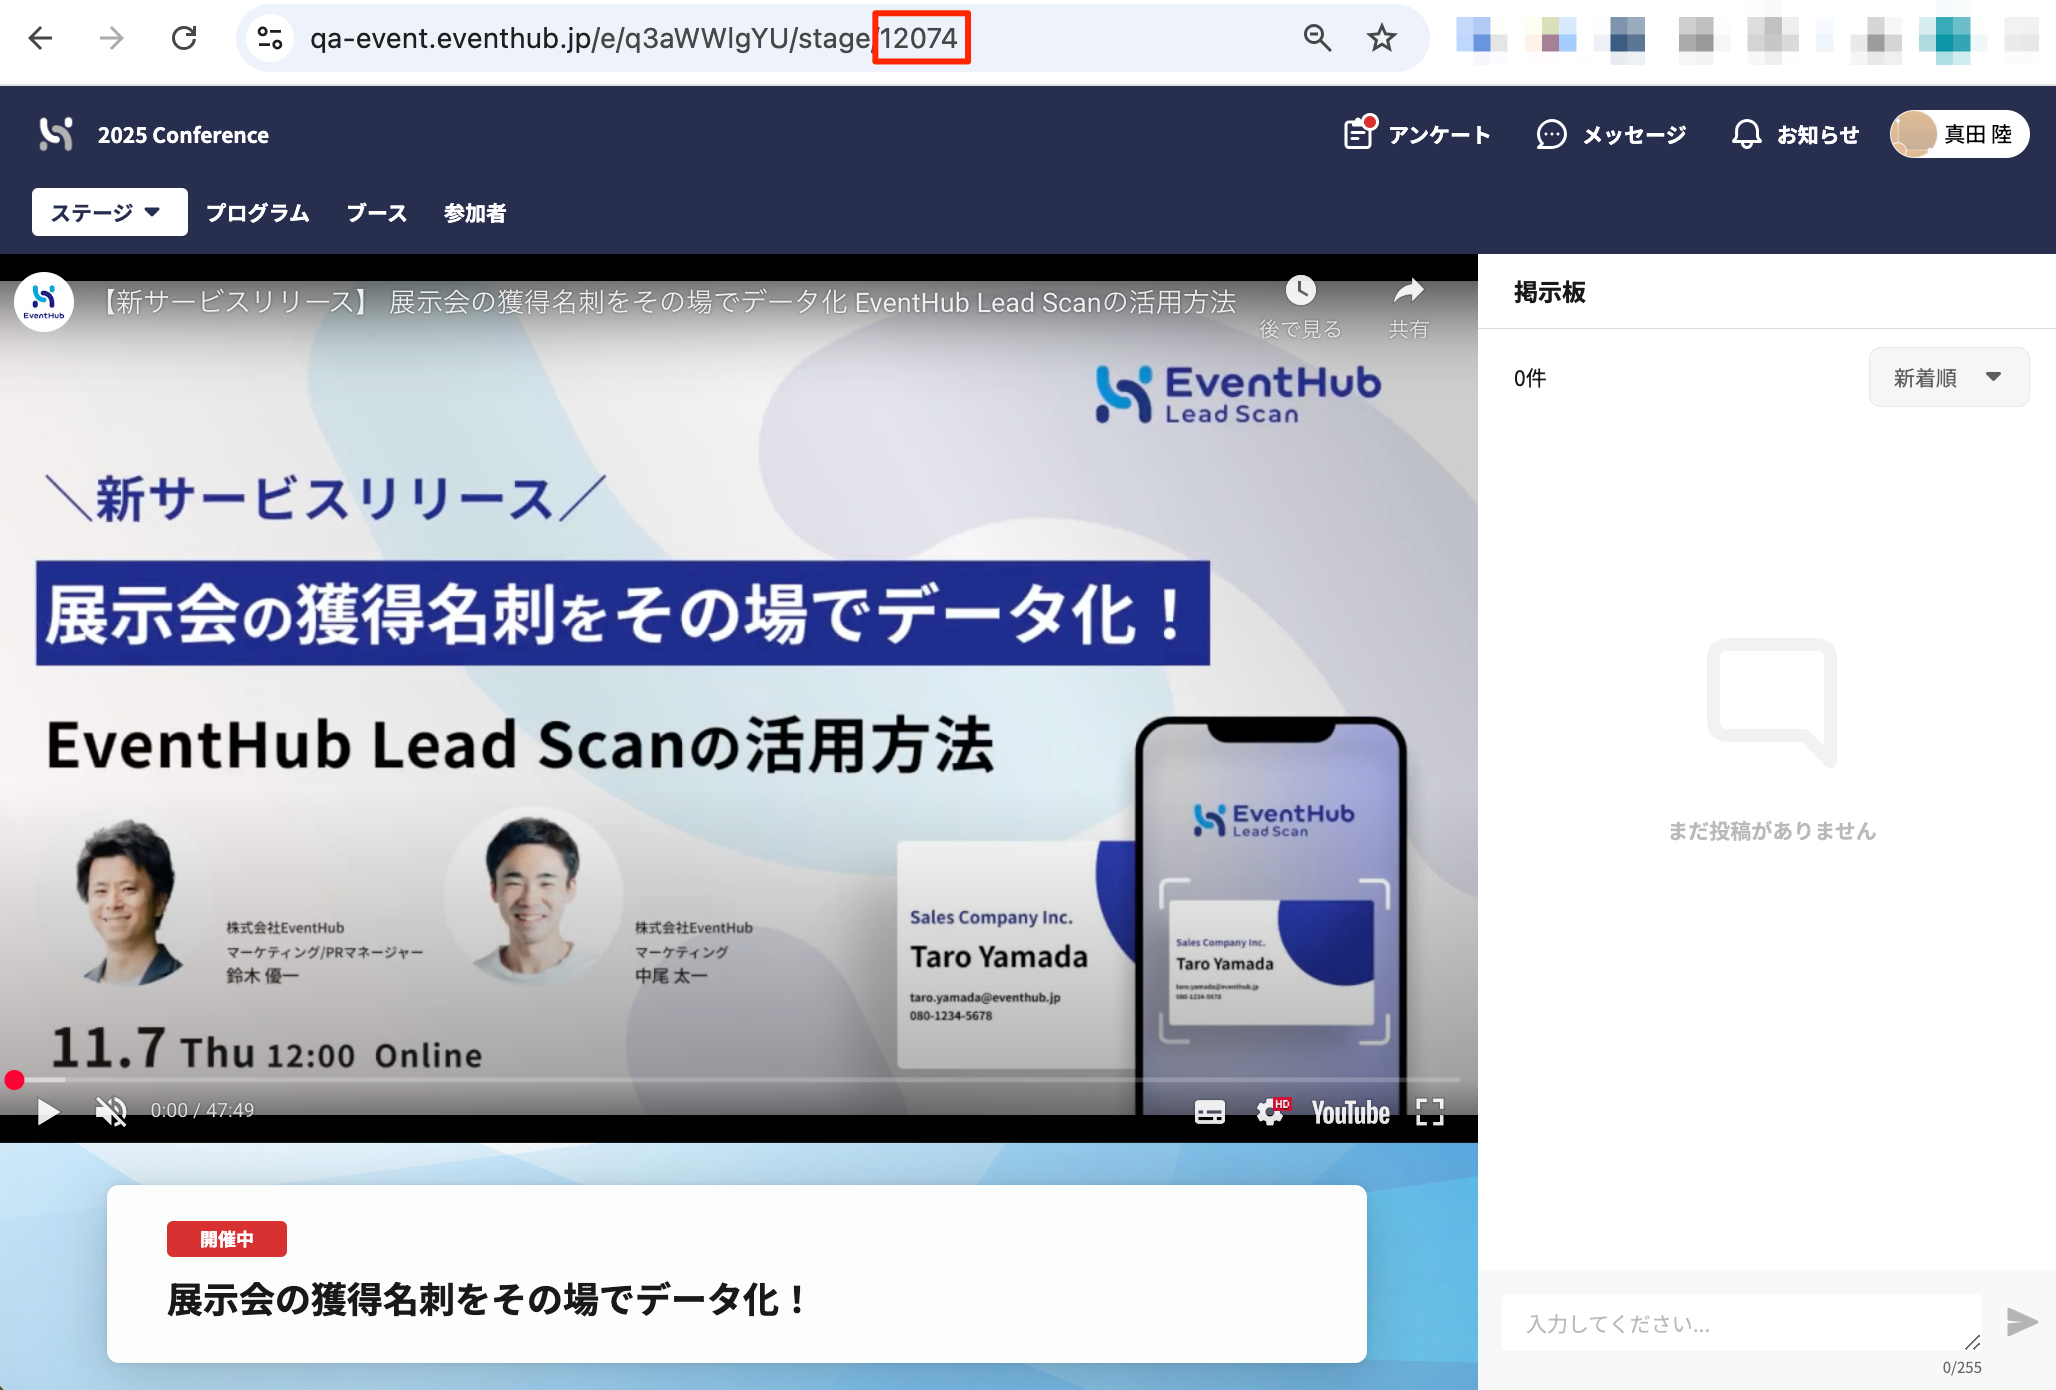Screen dimensions: 2056x1390
Task: Send the bulletin board post
Action: (2021, 1322)
